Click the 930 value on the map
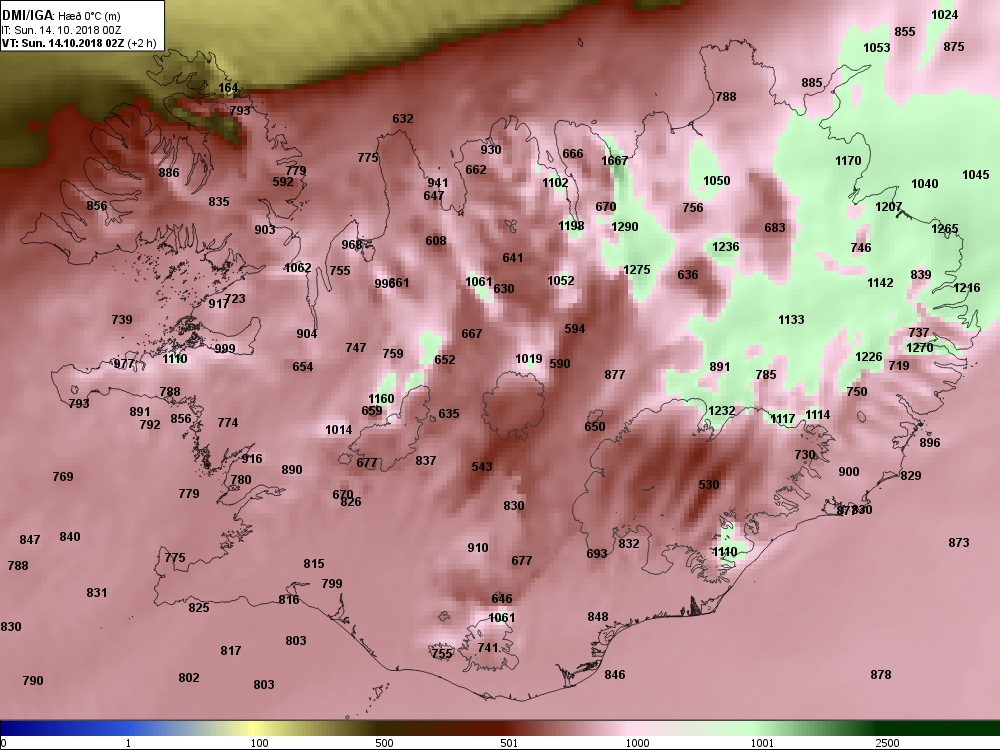The width and height of the screenshot is (1000, 750). click(x=490, y=150)
